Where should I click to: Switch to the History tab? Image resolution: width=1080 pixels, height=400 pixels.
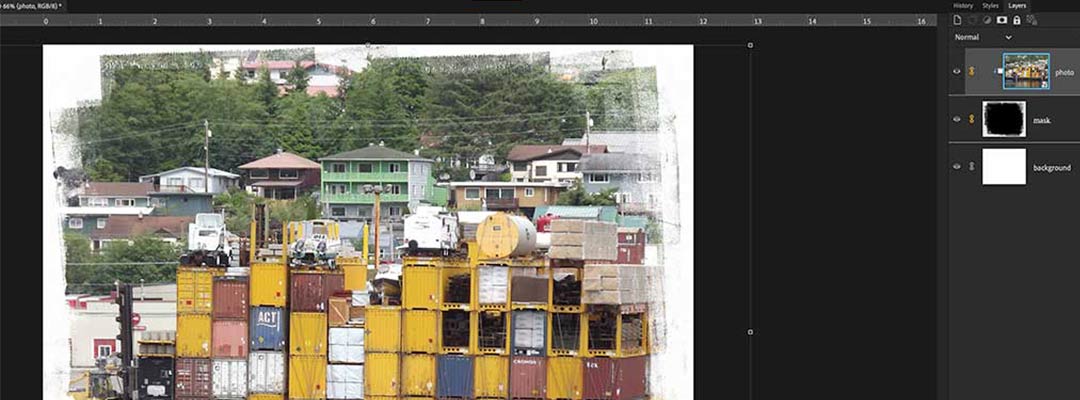coord(962,6)
